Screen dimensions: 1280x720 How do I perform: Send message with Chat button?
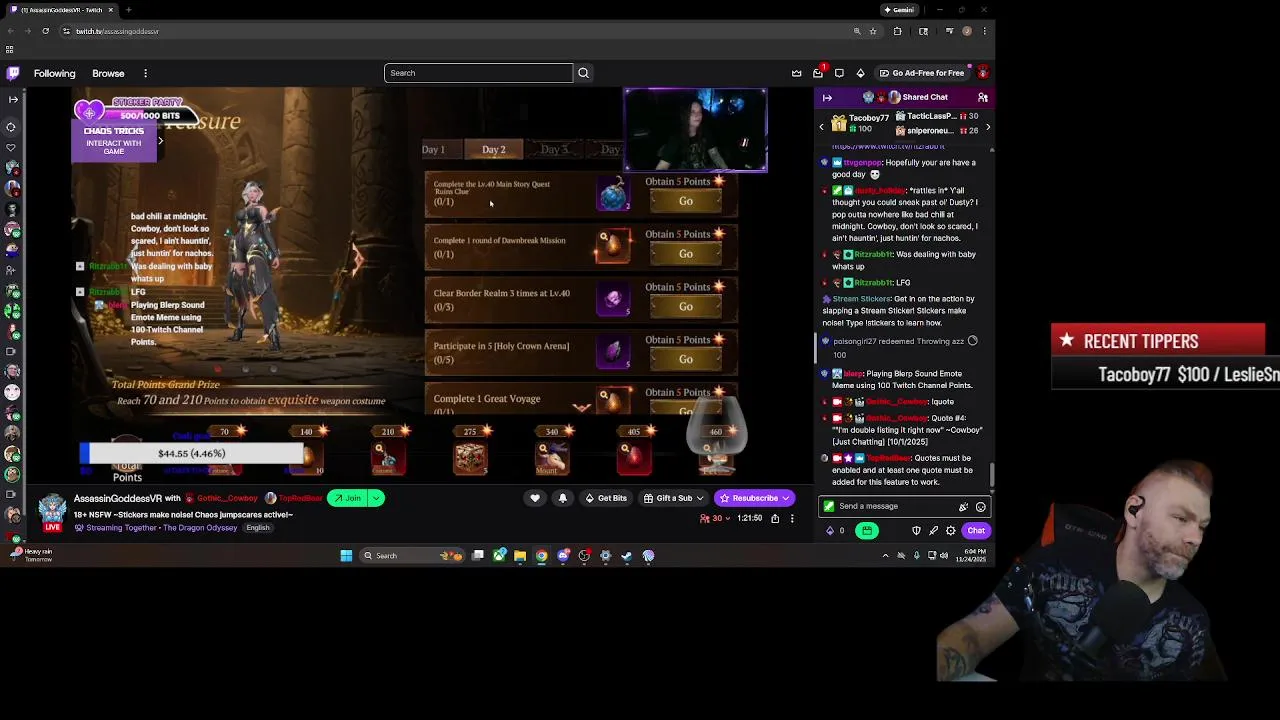tap(976, 531)
